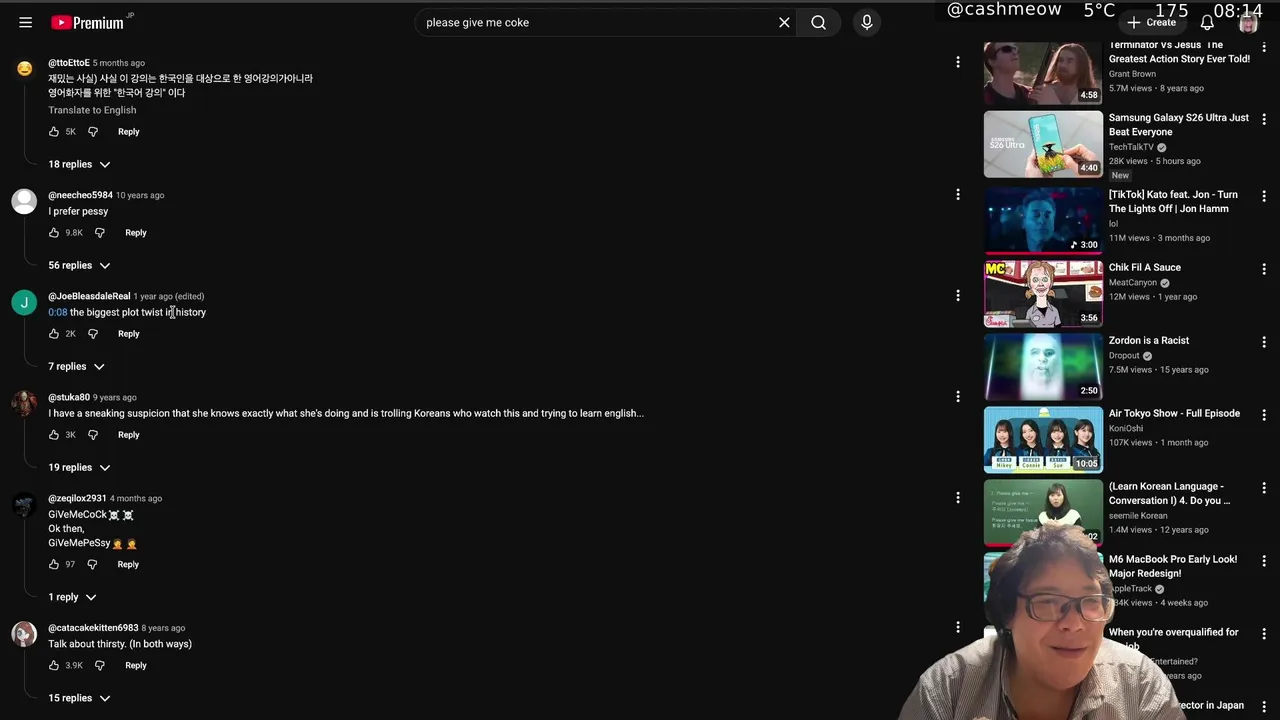Like the @ttoEttoE comment
The image size is (1280, 720).
[54, 132]
